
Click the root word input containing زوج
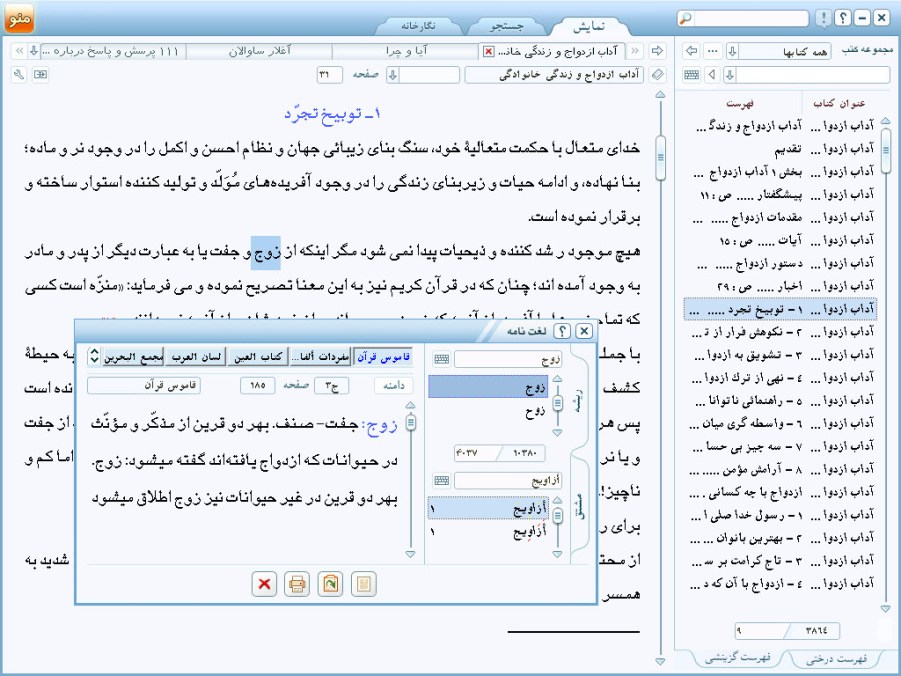508,360
